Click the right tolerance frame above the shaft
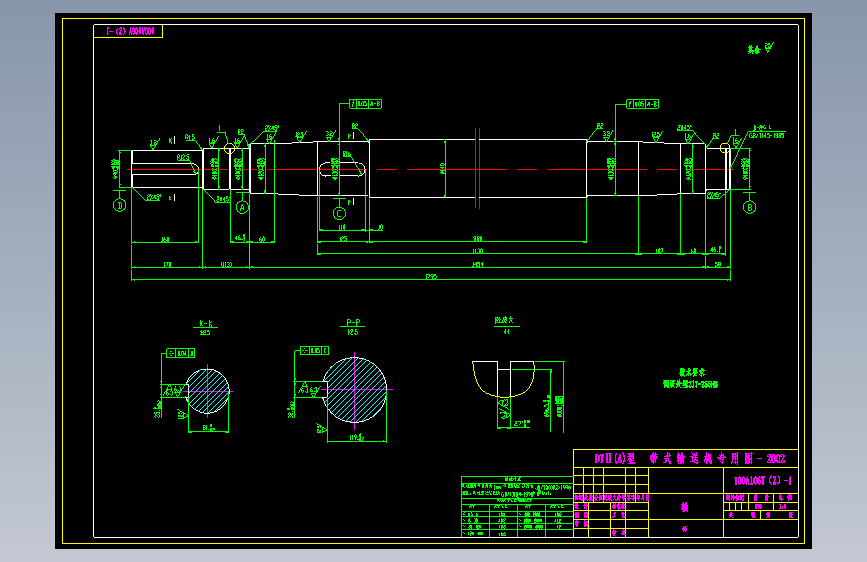867x562 pixels. pyautogui.click(x=643, y=104)
